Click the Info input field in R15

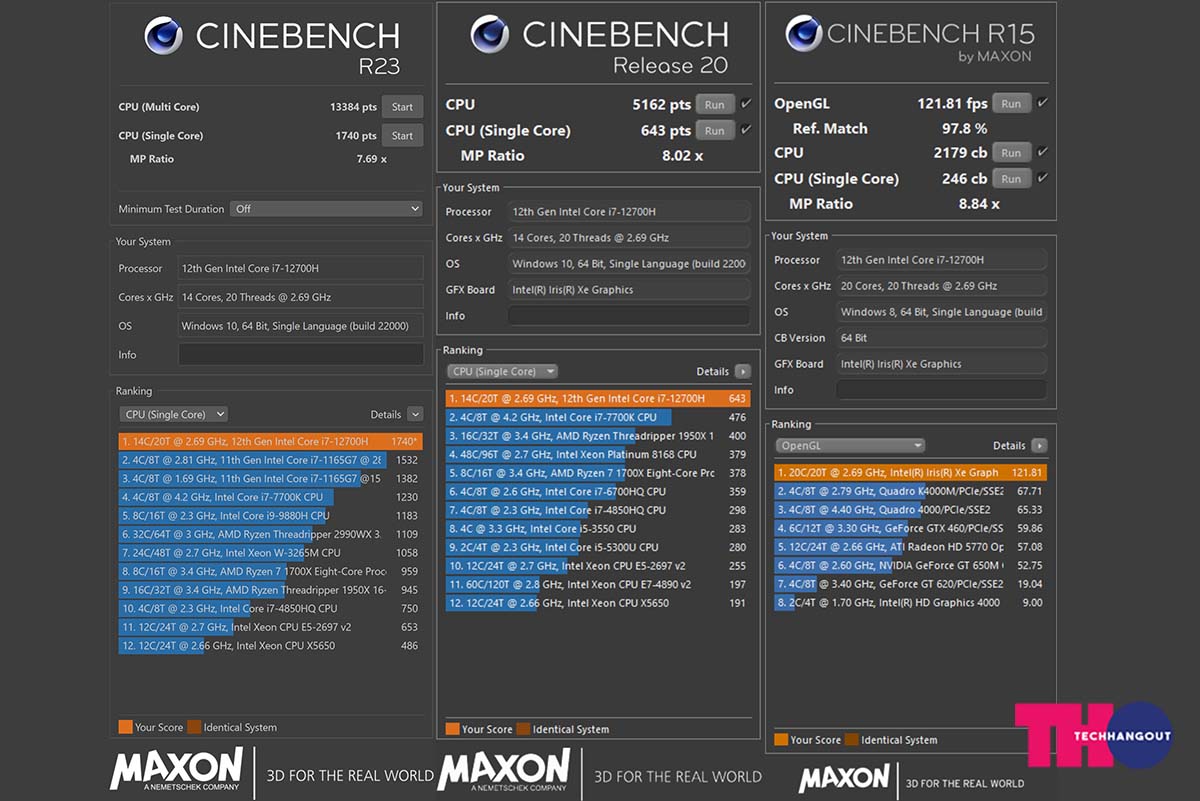(942, 389)
